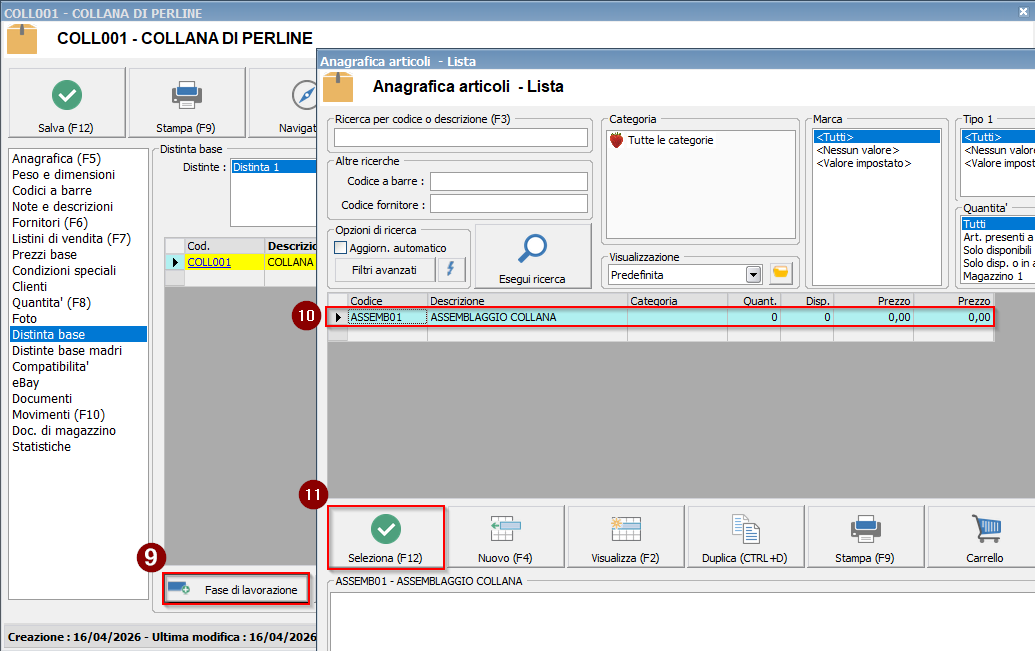The height and width of the screenshot is (651, 1035).
Task: Open Visualizza (F2) for the article
Action: point(625,538)
